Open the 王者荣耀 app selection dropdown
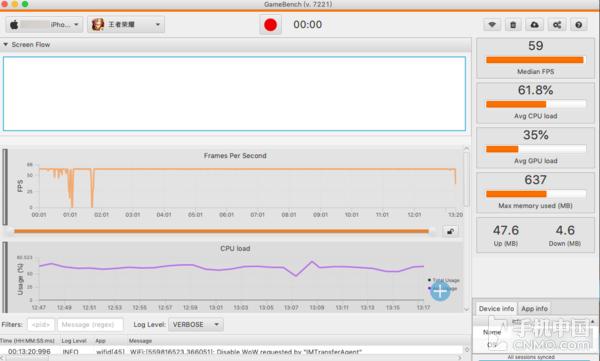The height and width of the screenshot is (361, 600). pyautogui.click(x=126, y=25)
